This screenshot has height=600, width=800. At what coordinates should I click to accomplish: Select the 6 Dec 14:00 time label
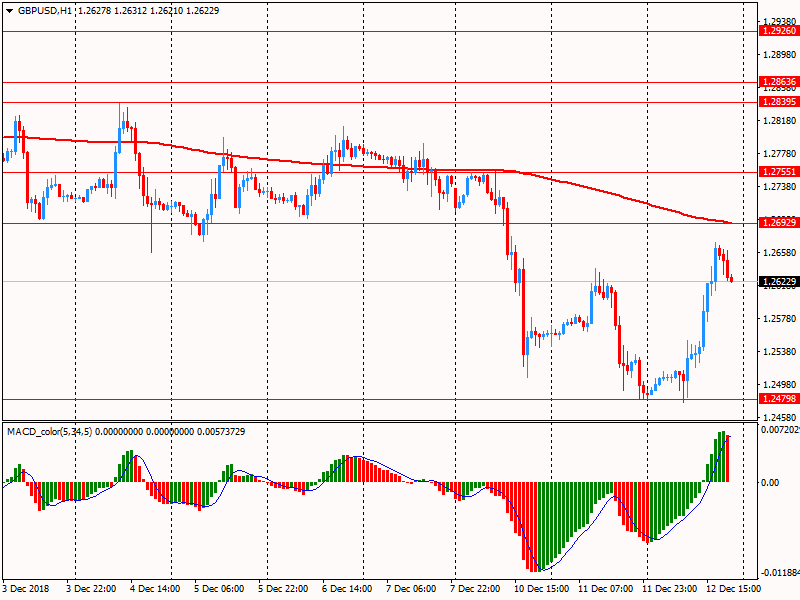(x=348, y=589)
